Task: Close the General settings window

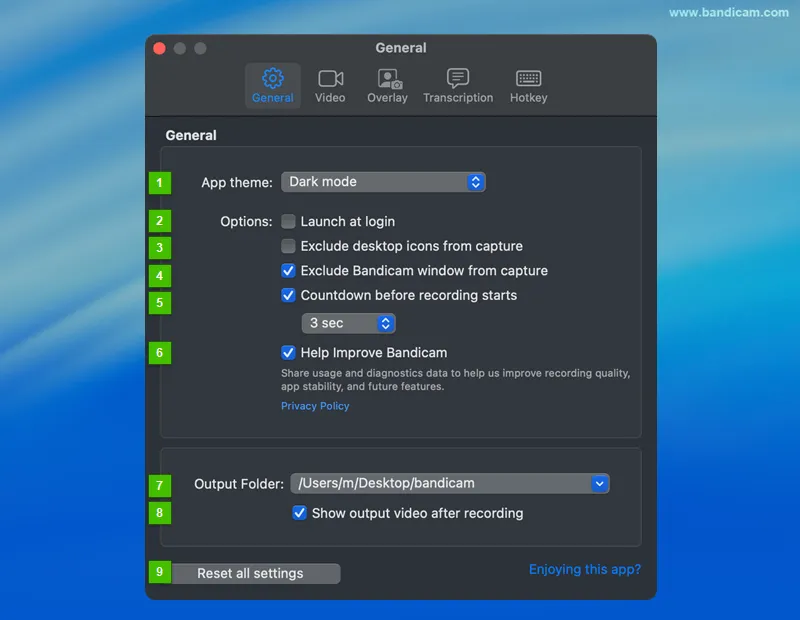Action: 159,48
